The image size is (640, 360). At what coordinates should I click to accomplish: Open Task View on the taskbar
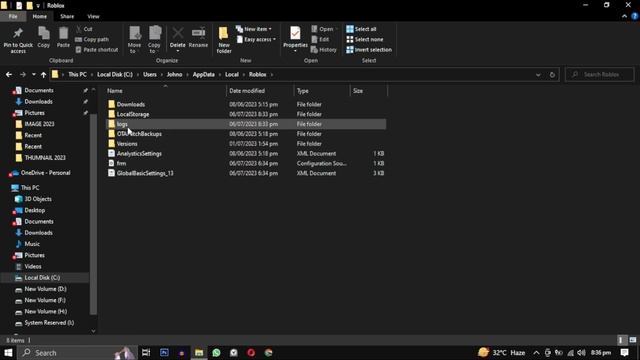tap(146, 353)
